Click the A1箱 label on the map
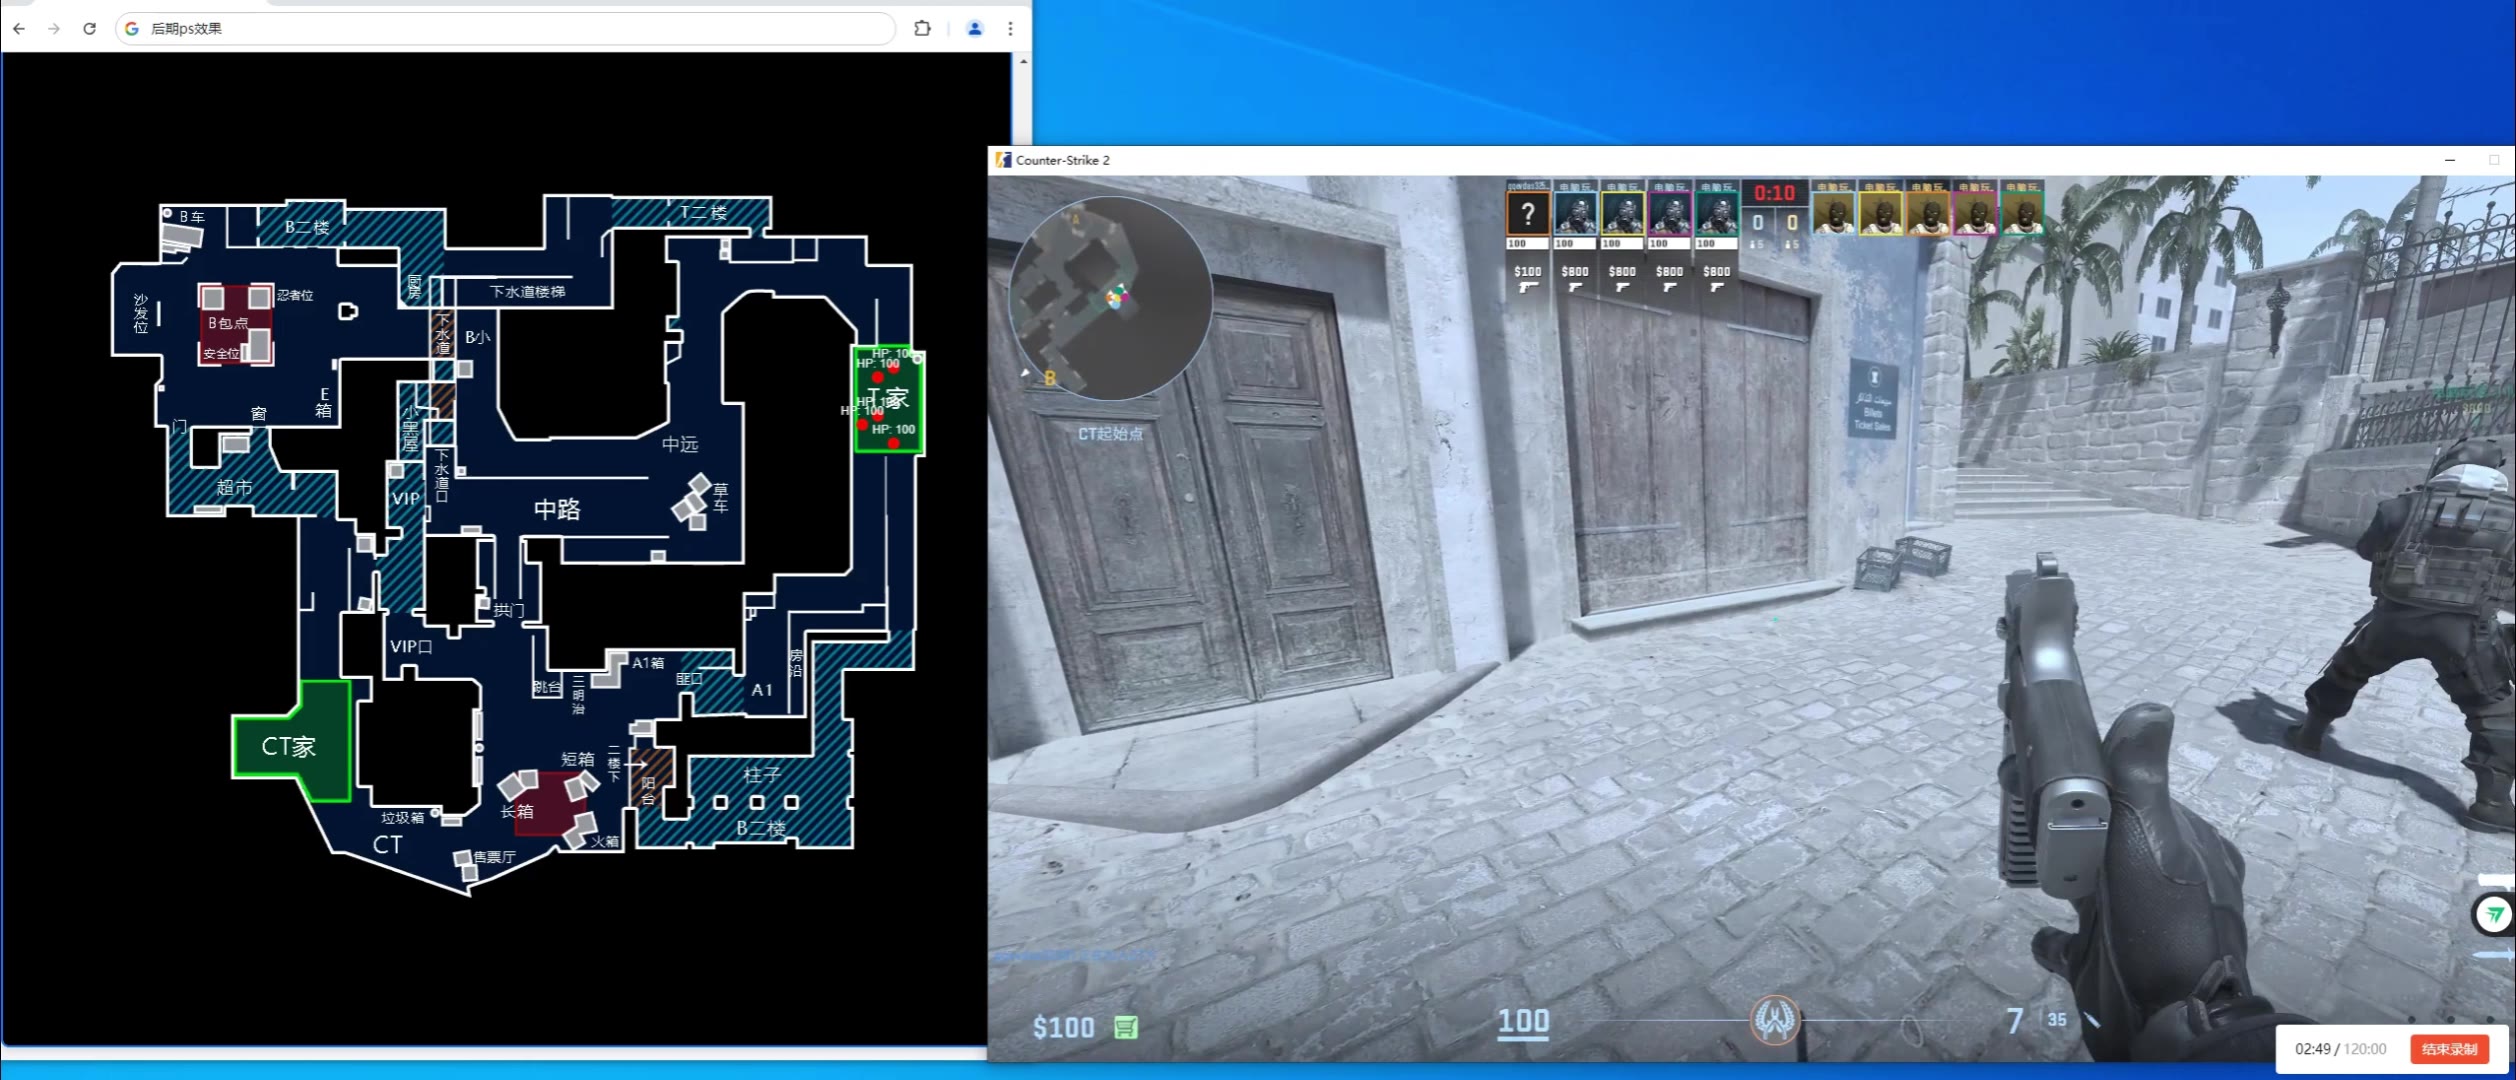The width and height of the screenshot is (2516, 1080). coord(648,662)
